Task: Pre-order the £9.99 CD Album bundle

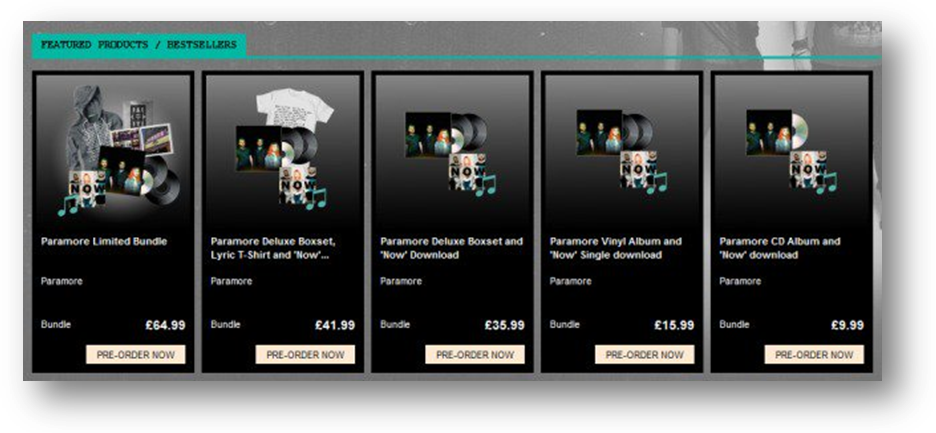Action: coord(814,354)
